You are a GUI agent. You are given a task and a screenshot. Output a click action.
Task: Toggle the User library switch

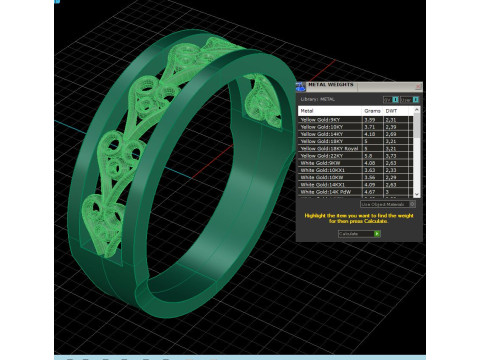[x=409, y=99]
